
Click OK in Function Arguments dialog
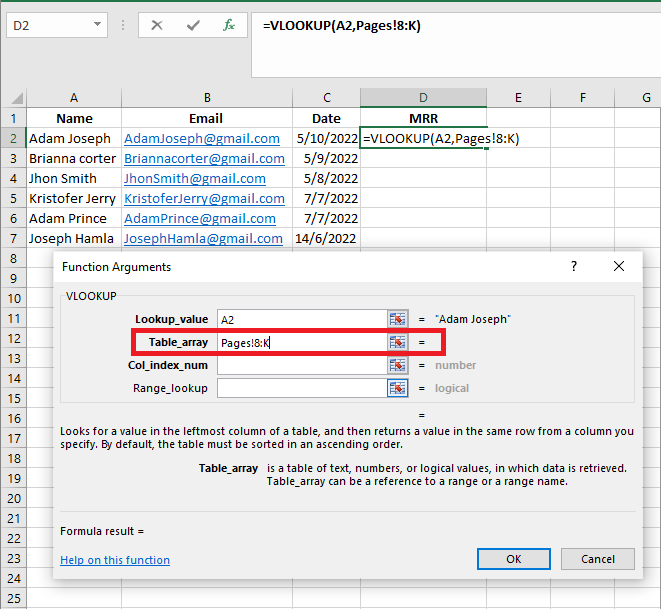pyautogui.click(x=513, y=559)
